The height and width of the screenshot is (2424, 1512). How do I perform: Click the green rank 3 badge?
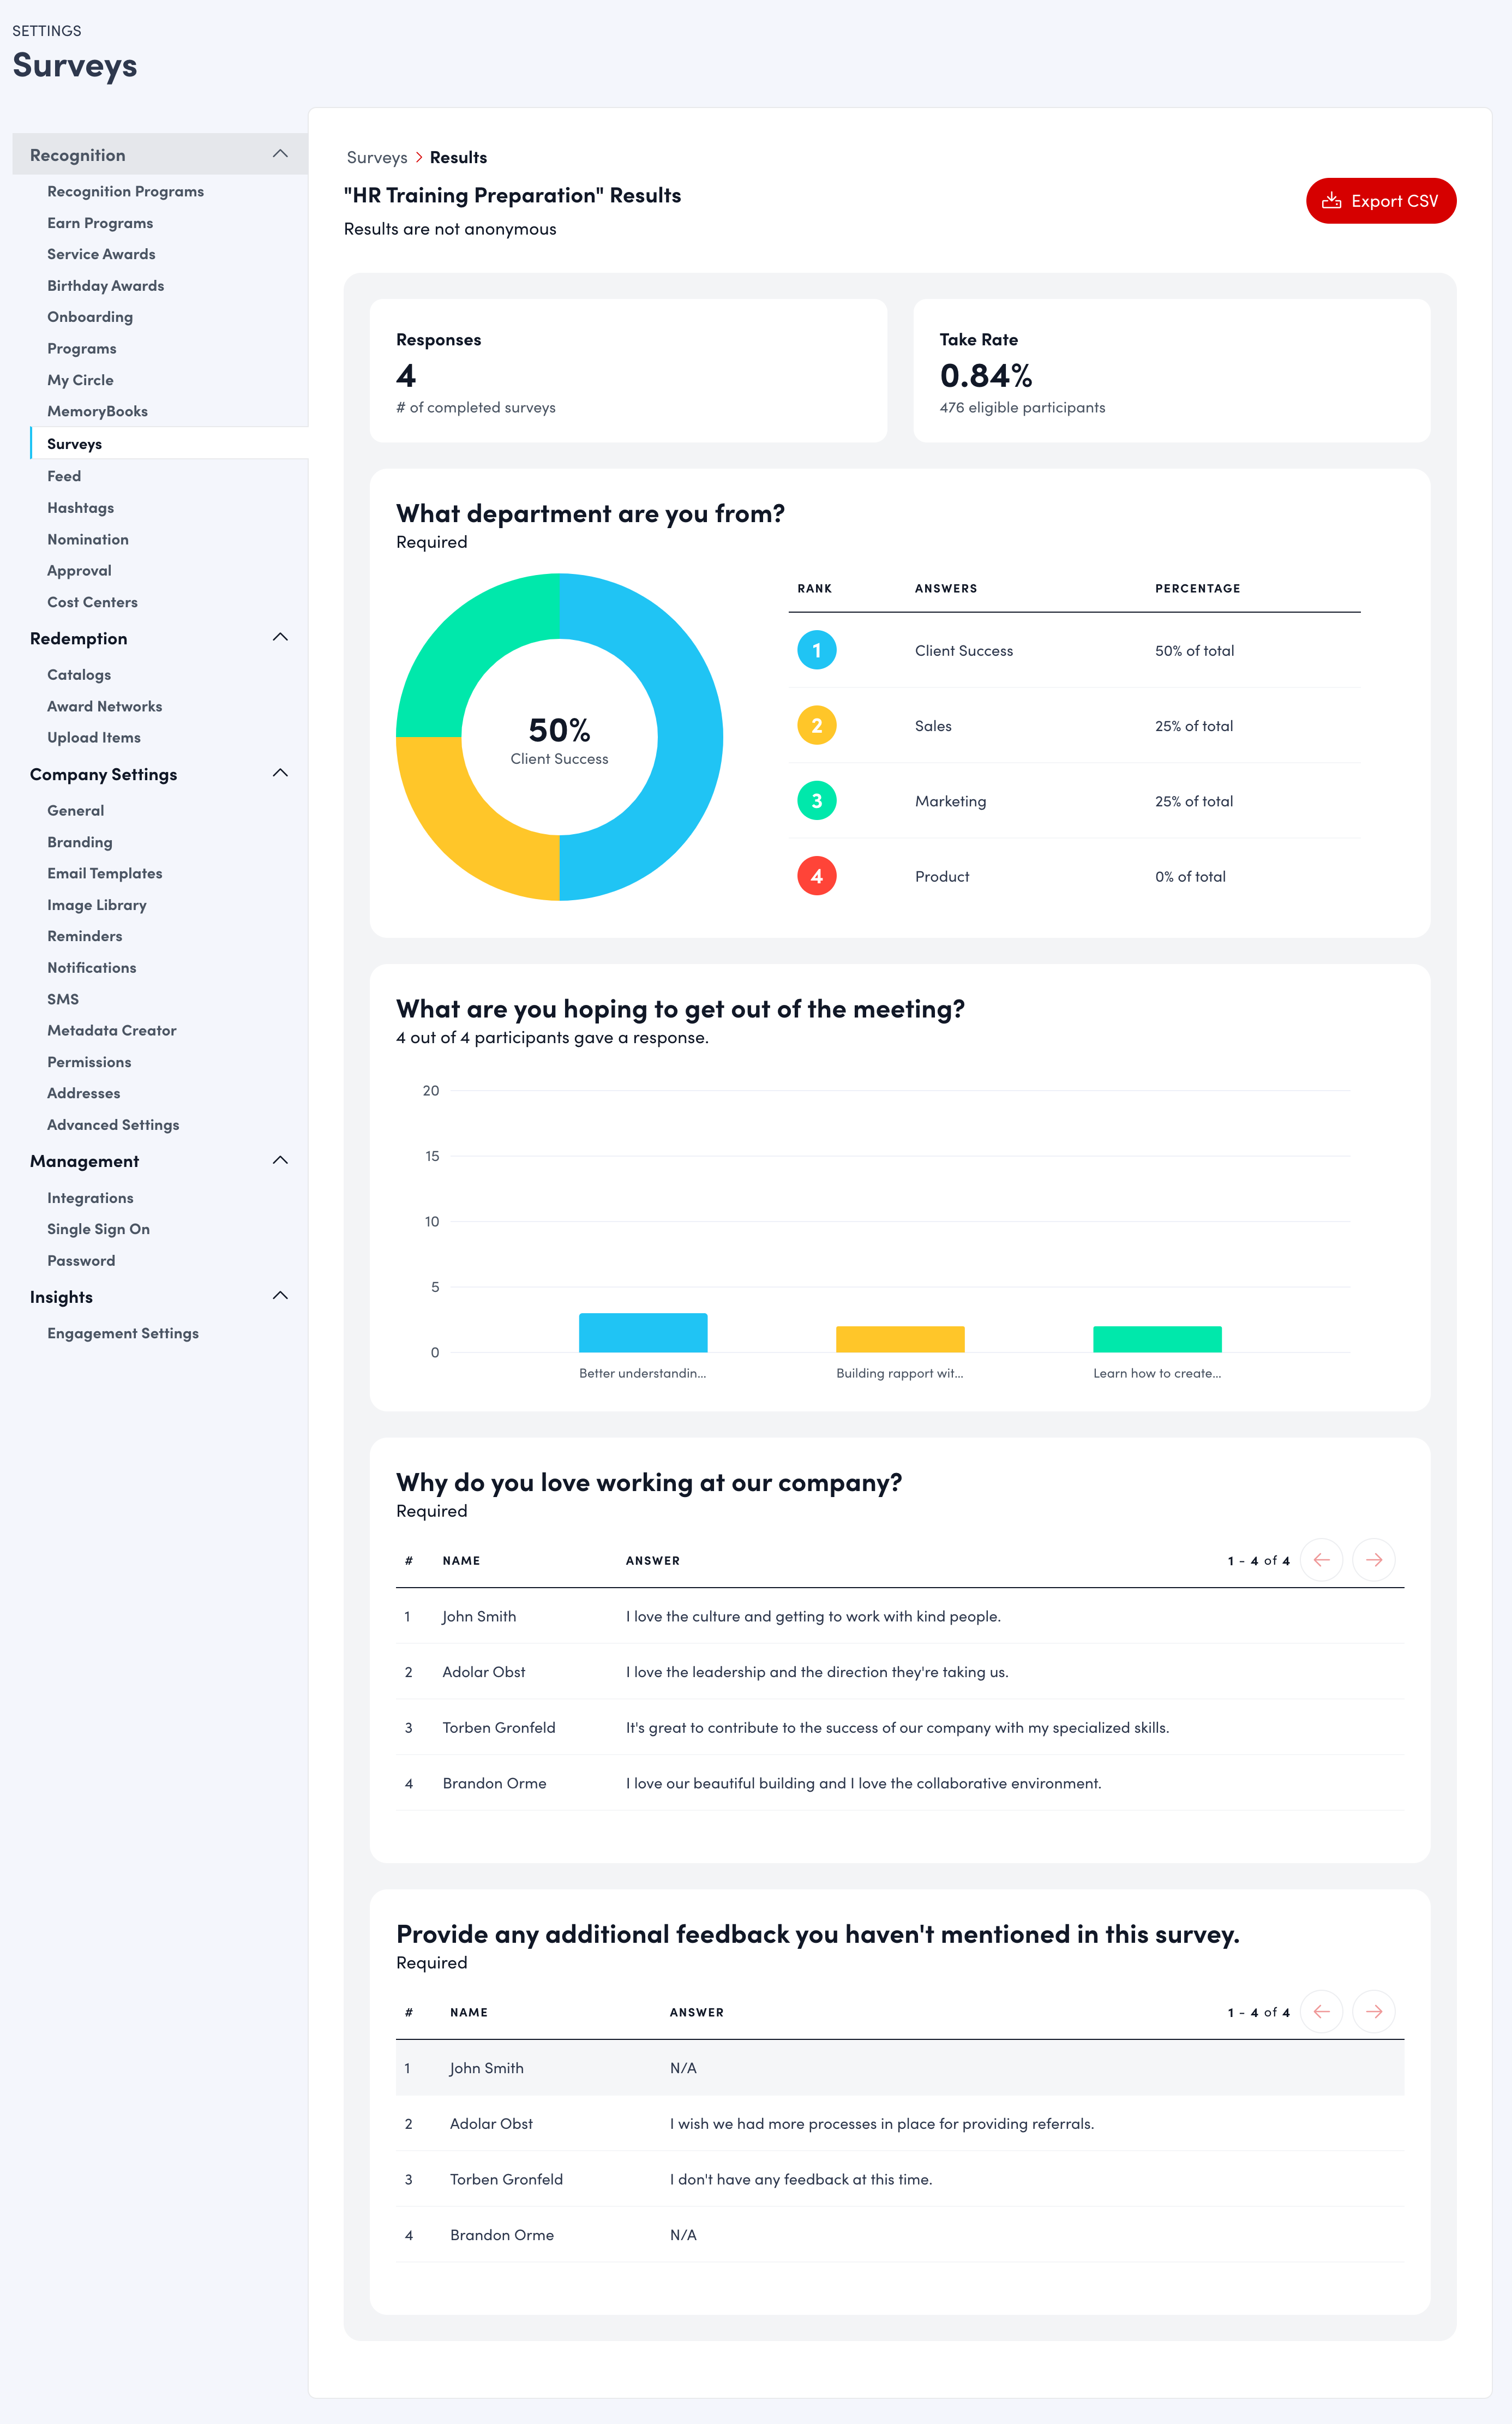point(816,801)
